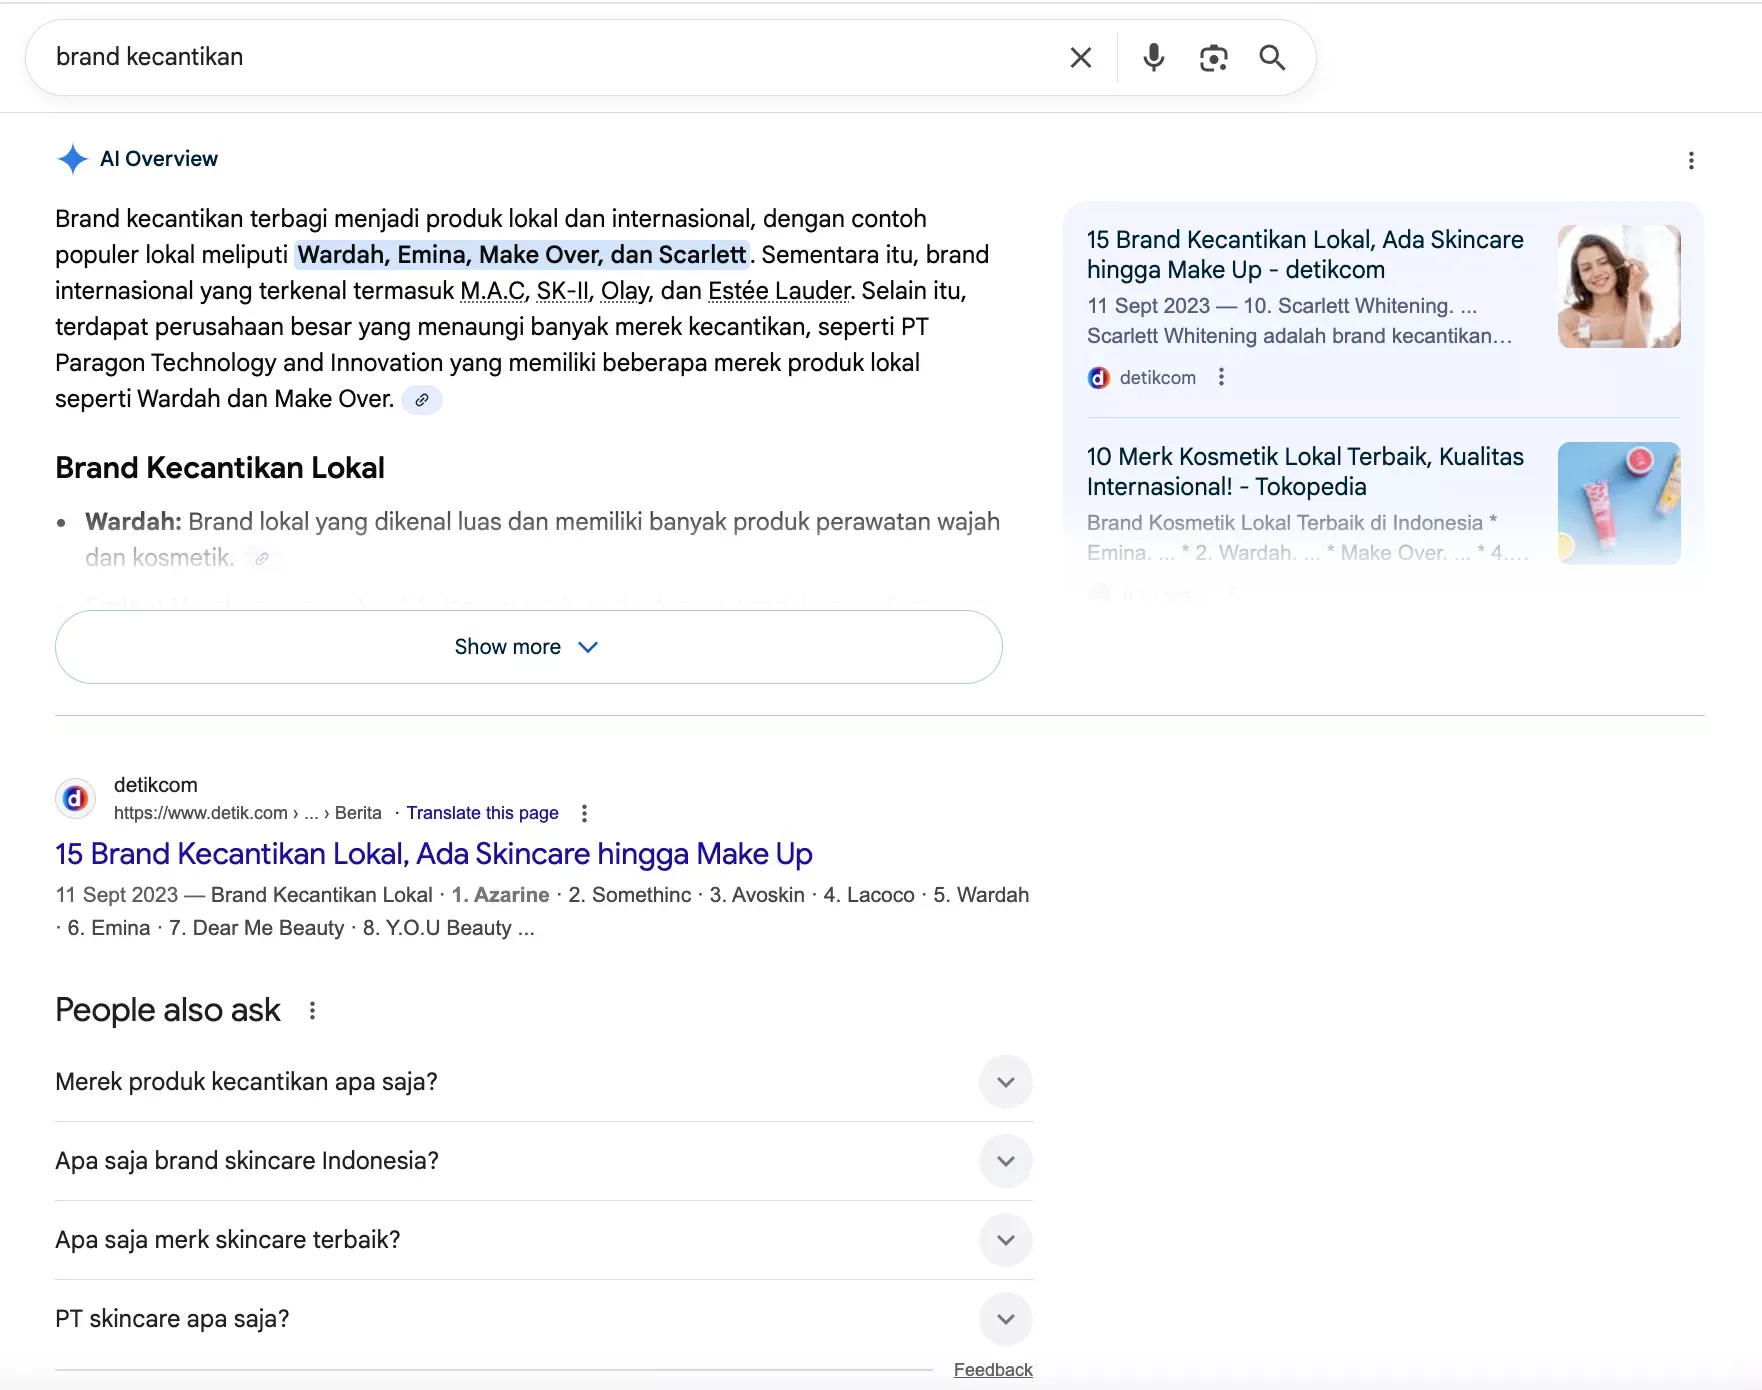
Task: Click the 'detikcom' site name above the result
Action: tap(156, 785)
